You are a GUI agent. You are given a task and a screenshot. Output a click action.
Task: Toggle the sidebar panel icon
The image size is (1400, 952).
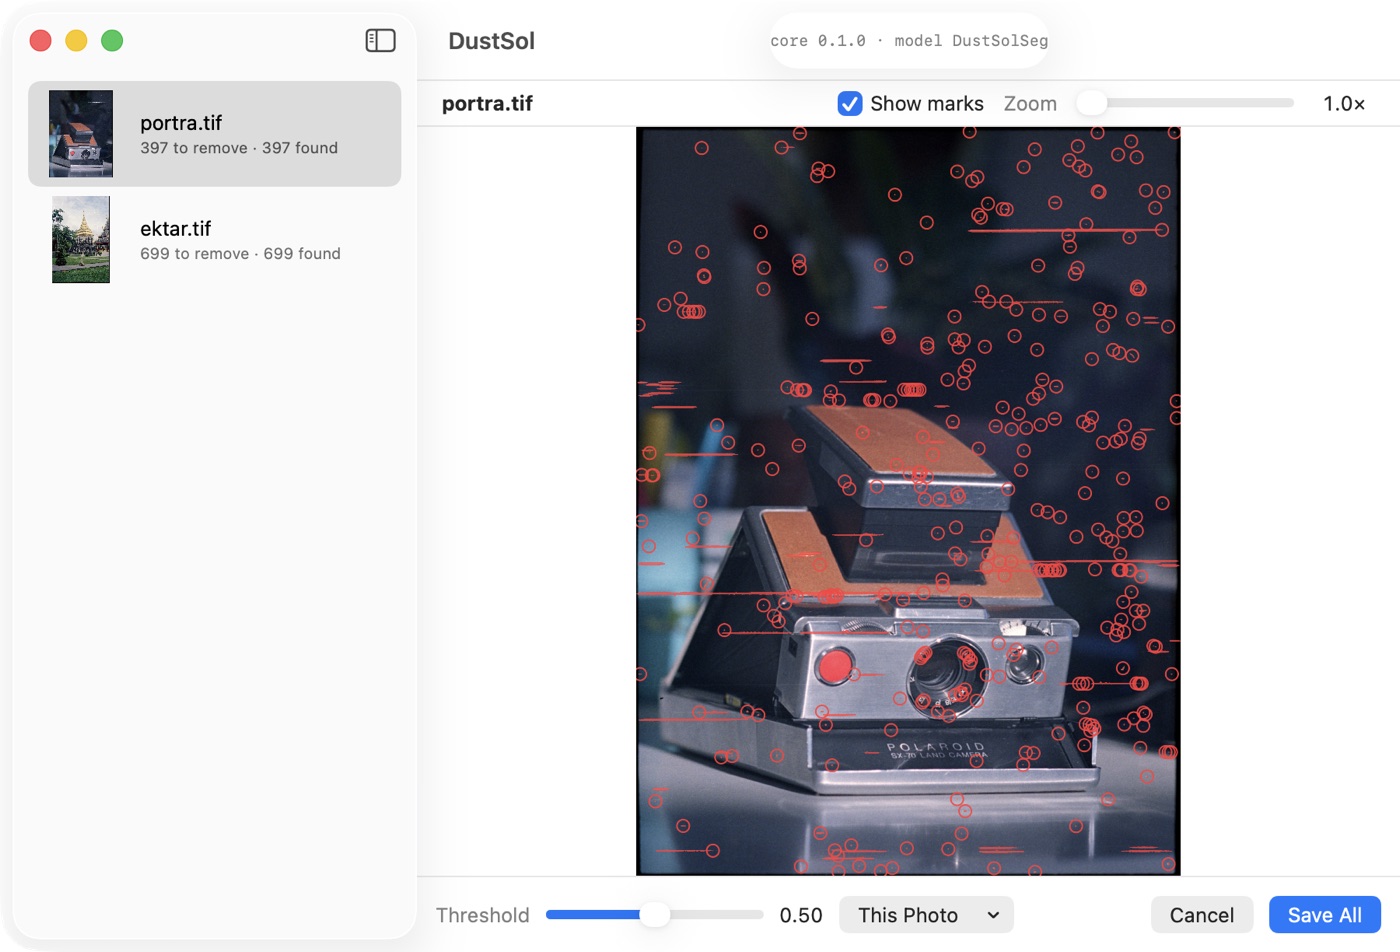click(380, 40)
